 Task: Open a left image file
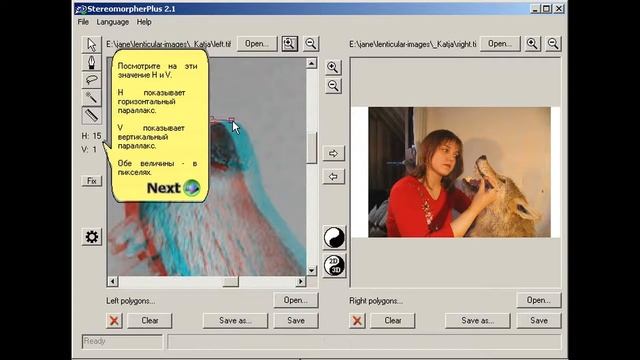(x=257, y=44)
